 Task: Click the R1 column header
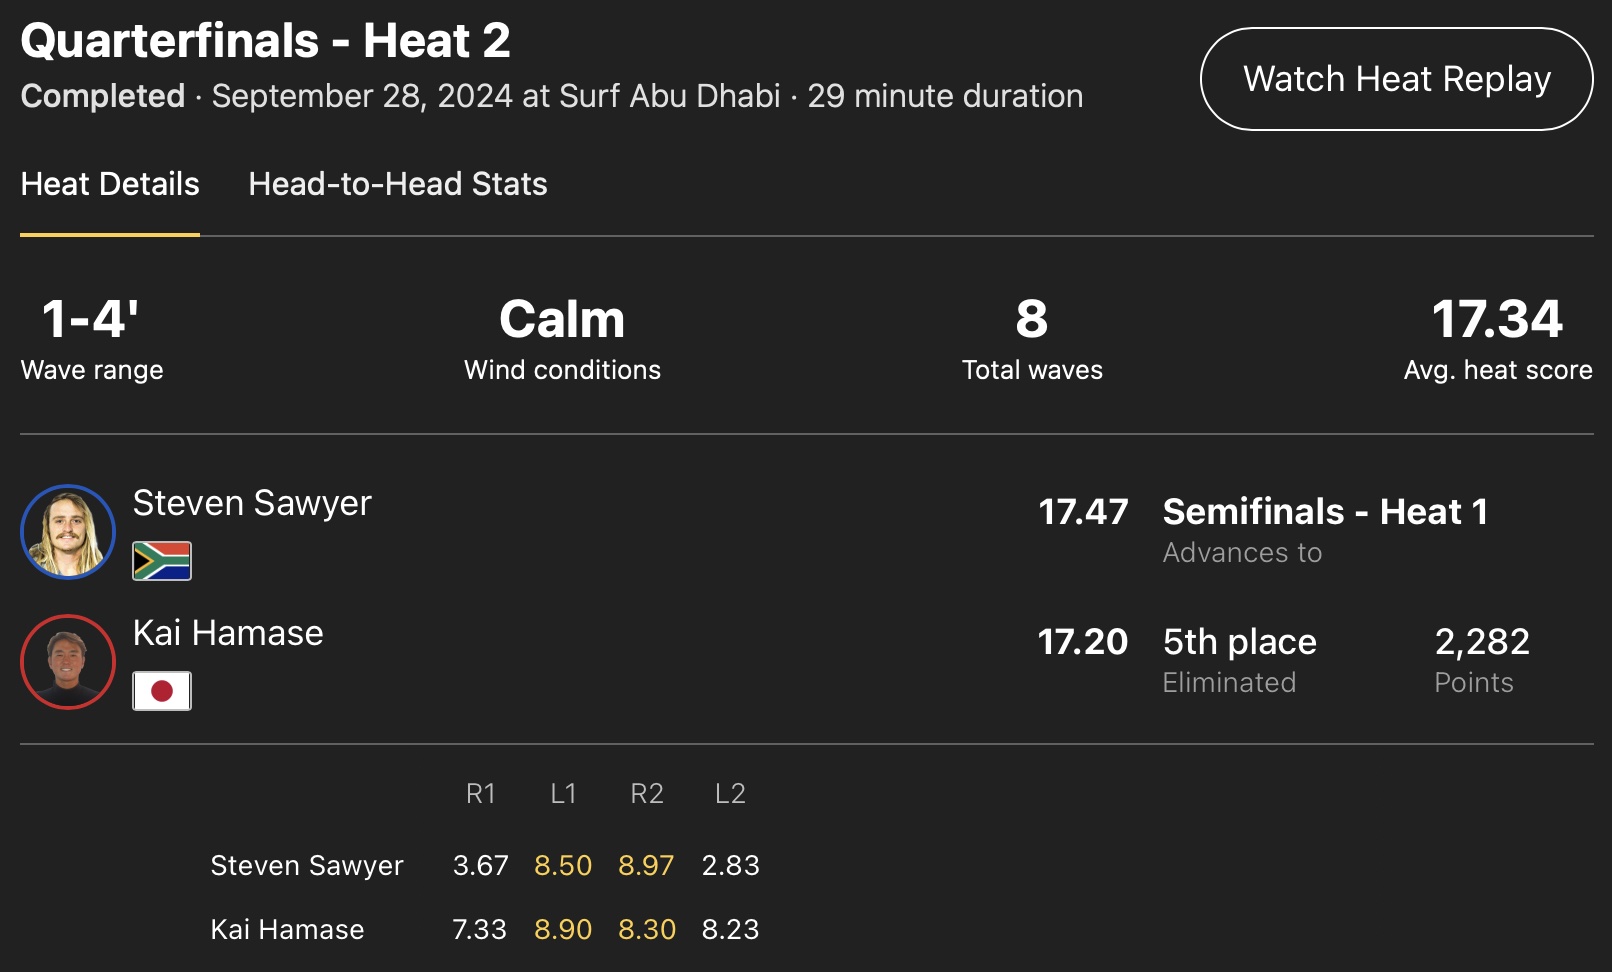(x=481, y=794)
